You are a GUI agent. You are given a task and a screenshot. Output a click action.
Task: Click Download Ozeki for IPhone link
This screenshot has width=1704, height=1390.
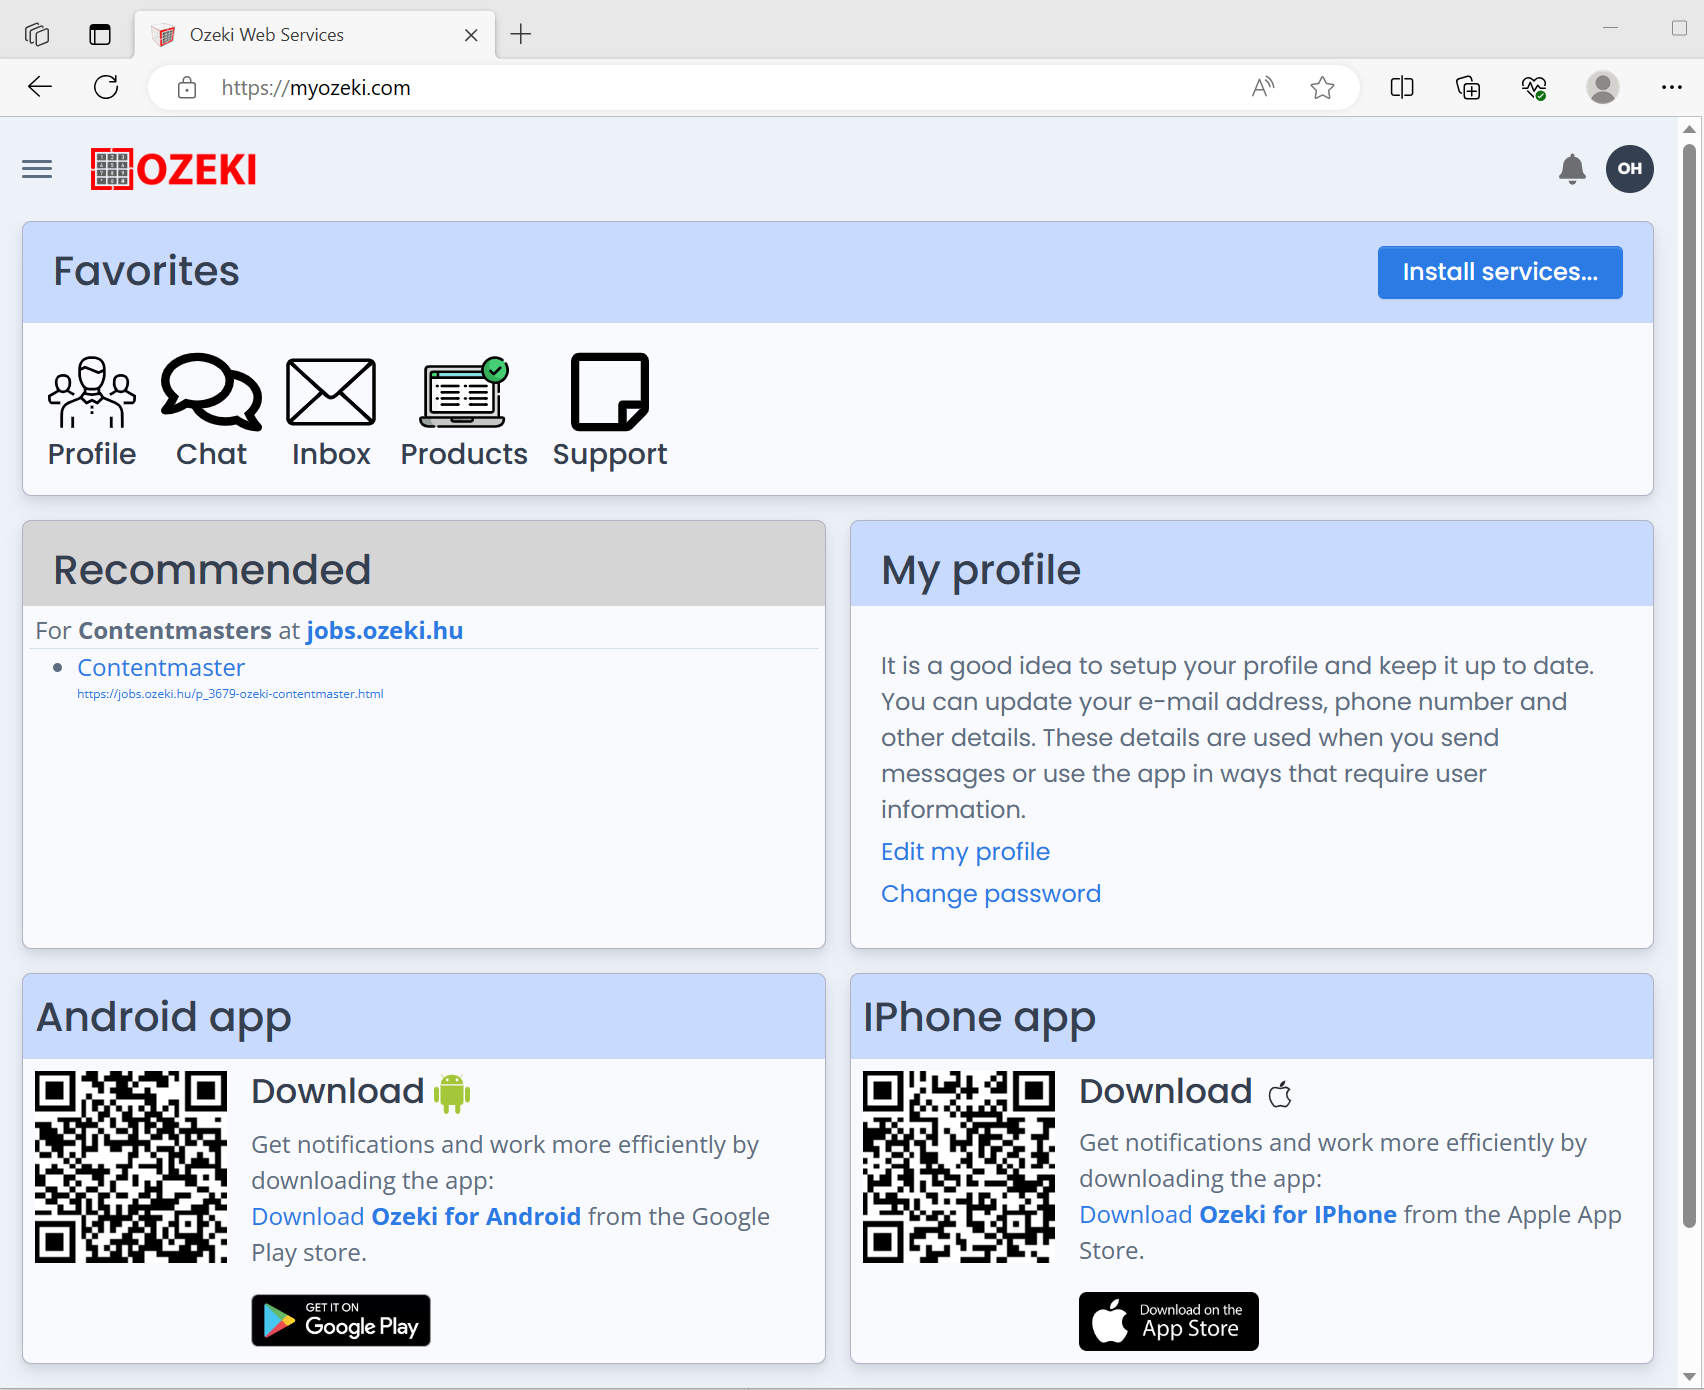coord(1238,1214)
